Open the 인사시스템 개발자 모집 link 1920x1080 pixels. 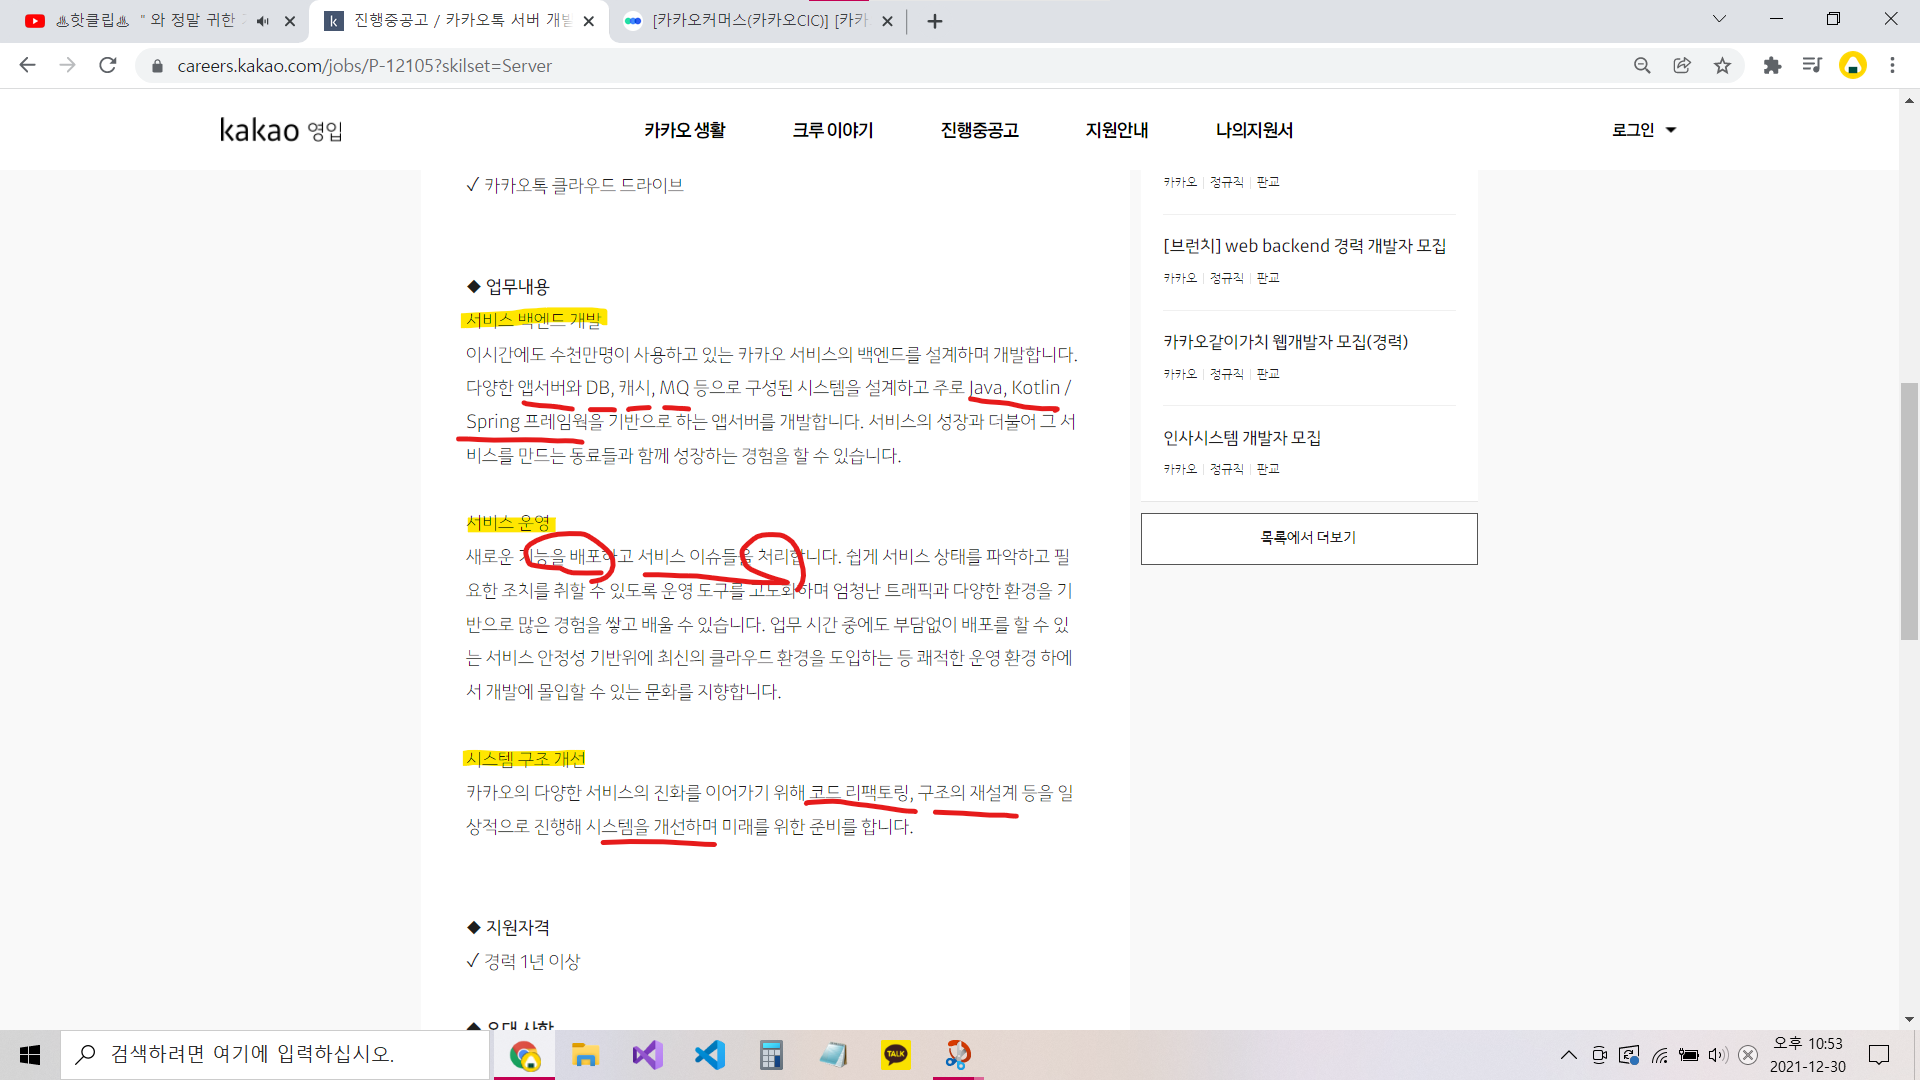[1241, 438]
